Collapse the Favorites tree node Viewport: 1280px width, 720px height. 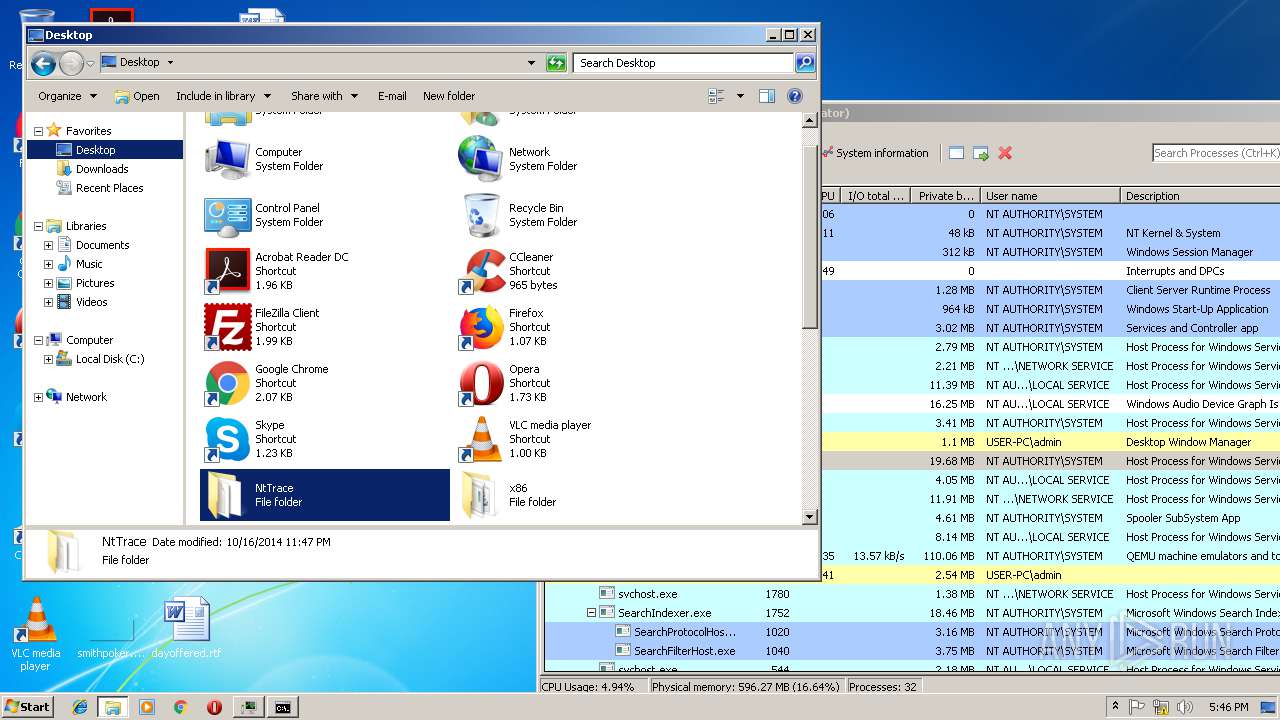pyautogui.click(x=39, y=131)
